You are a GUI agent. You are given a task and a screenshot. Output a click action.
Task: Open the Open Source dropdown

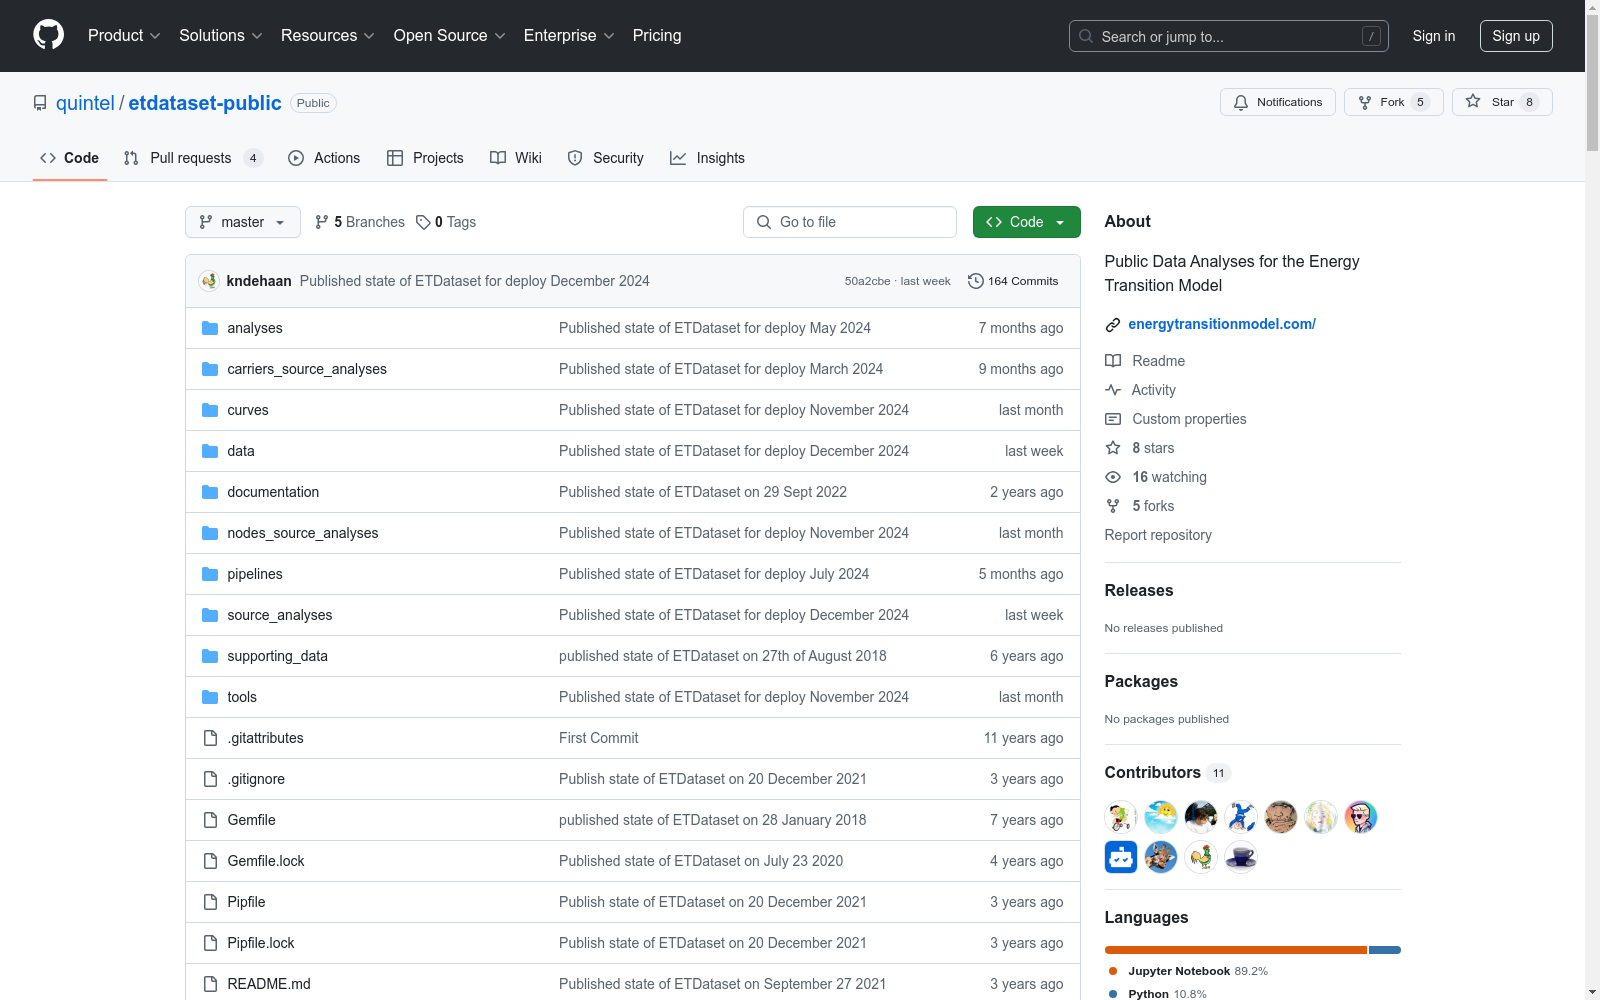click(x=449, y=35)
